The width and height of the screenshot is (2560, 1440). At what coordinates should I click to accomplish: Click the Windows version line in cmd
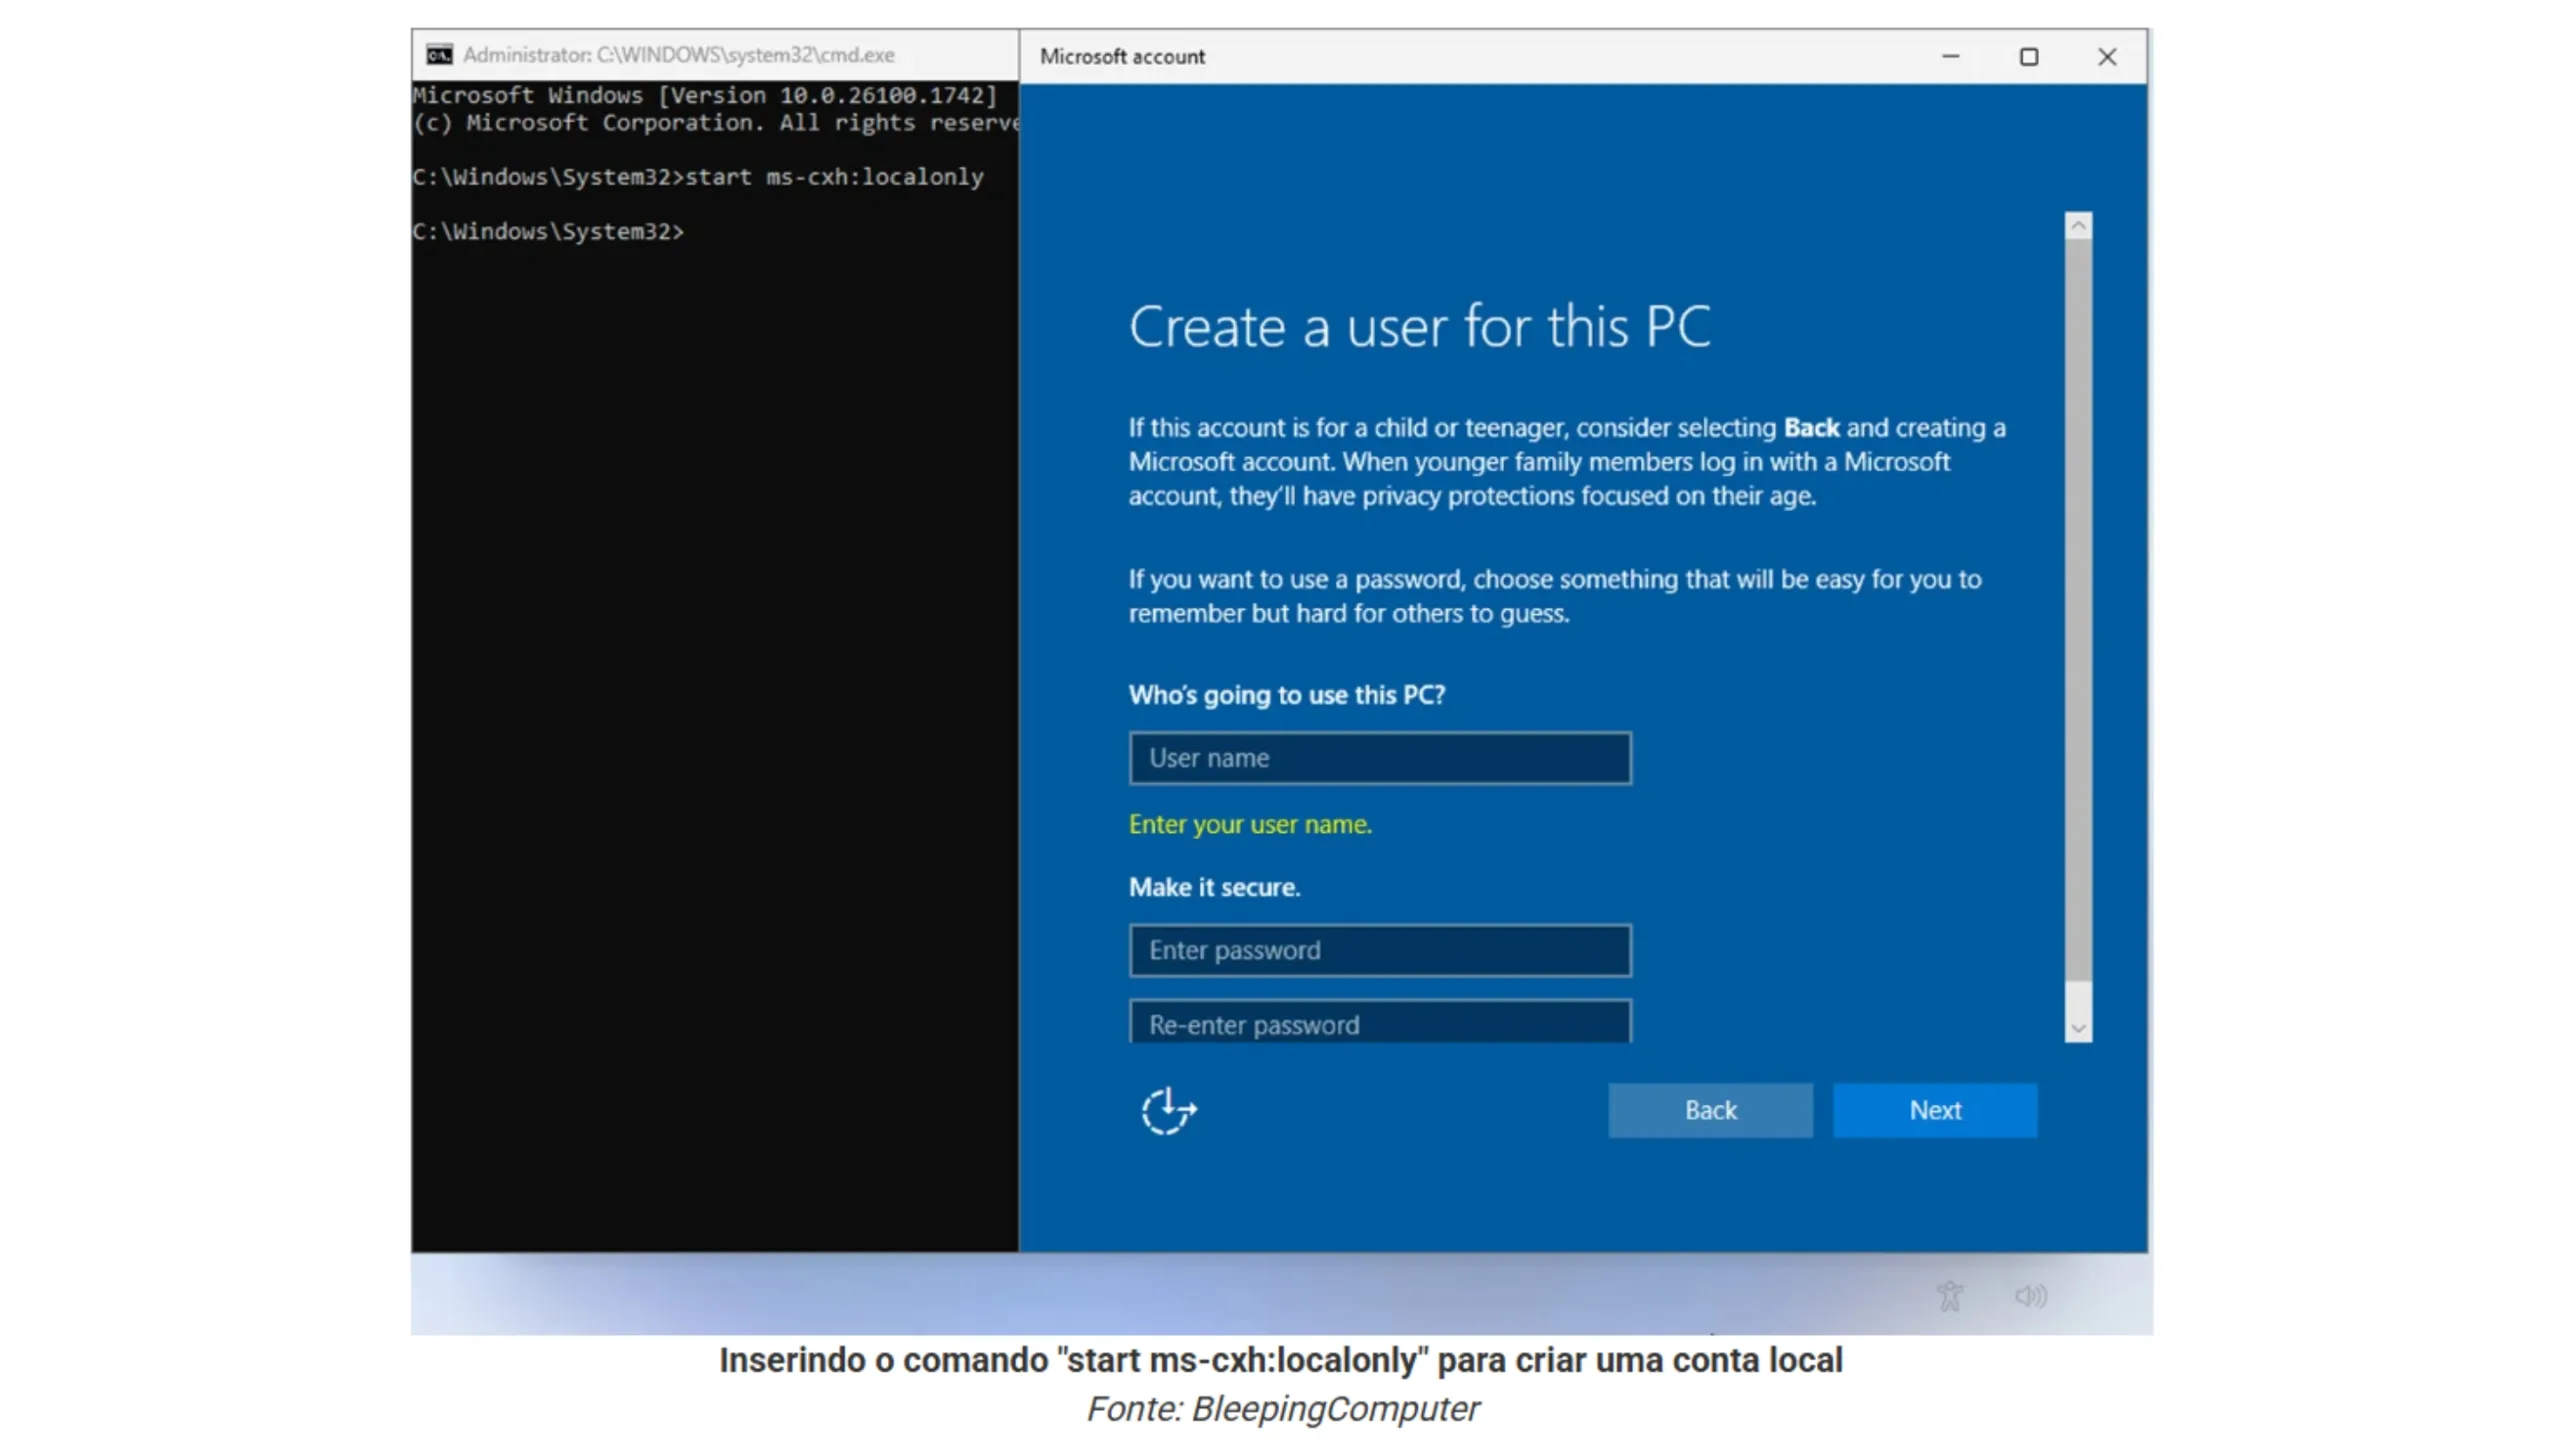[705, 95]
